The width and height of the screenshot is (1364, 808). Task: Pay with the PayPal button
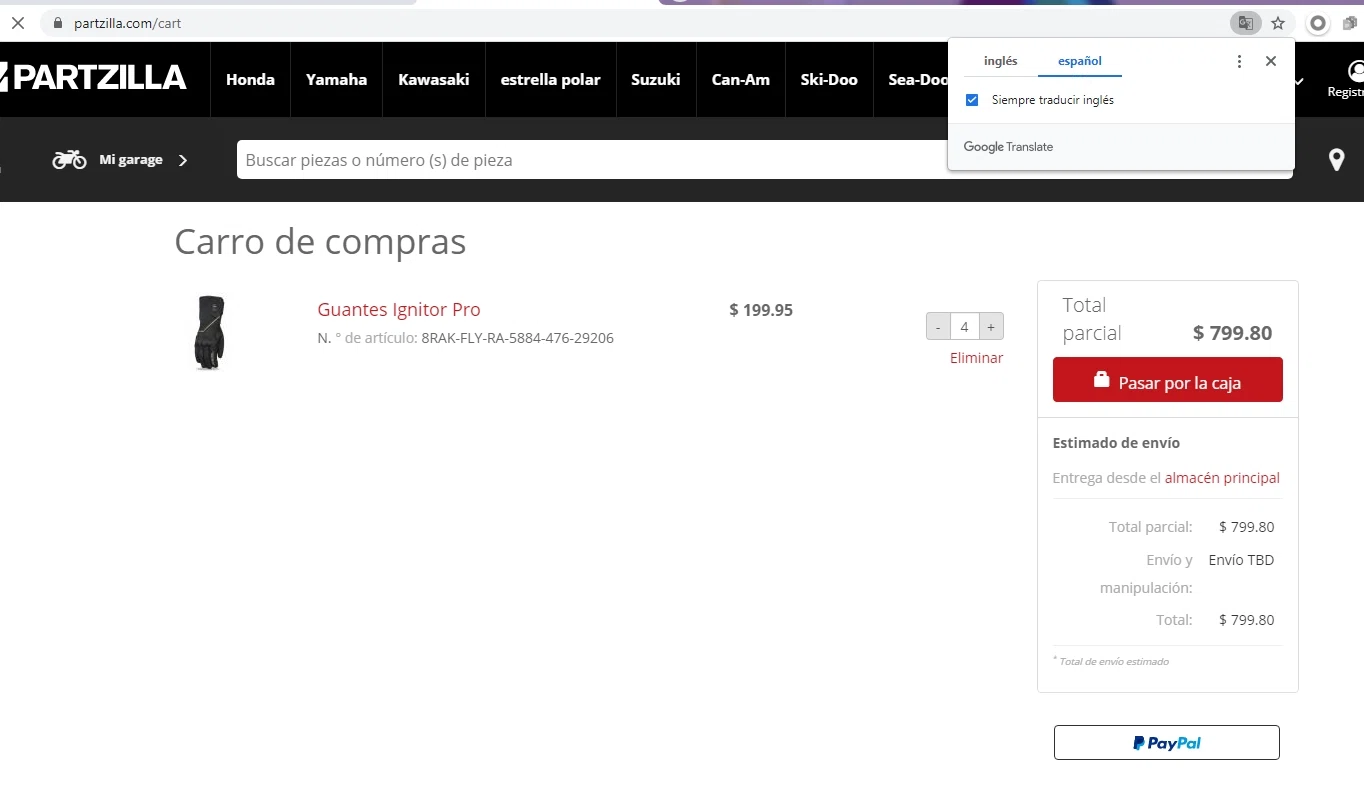click(1166, 743)
